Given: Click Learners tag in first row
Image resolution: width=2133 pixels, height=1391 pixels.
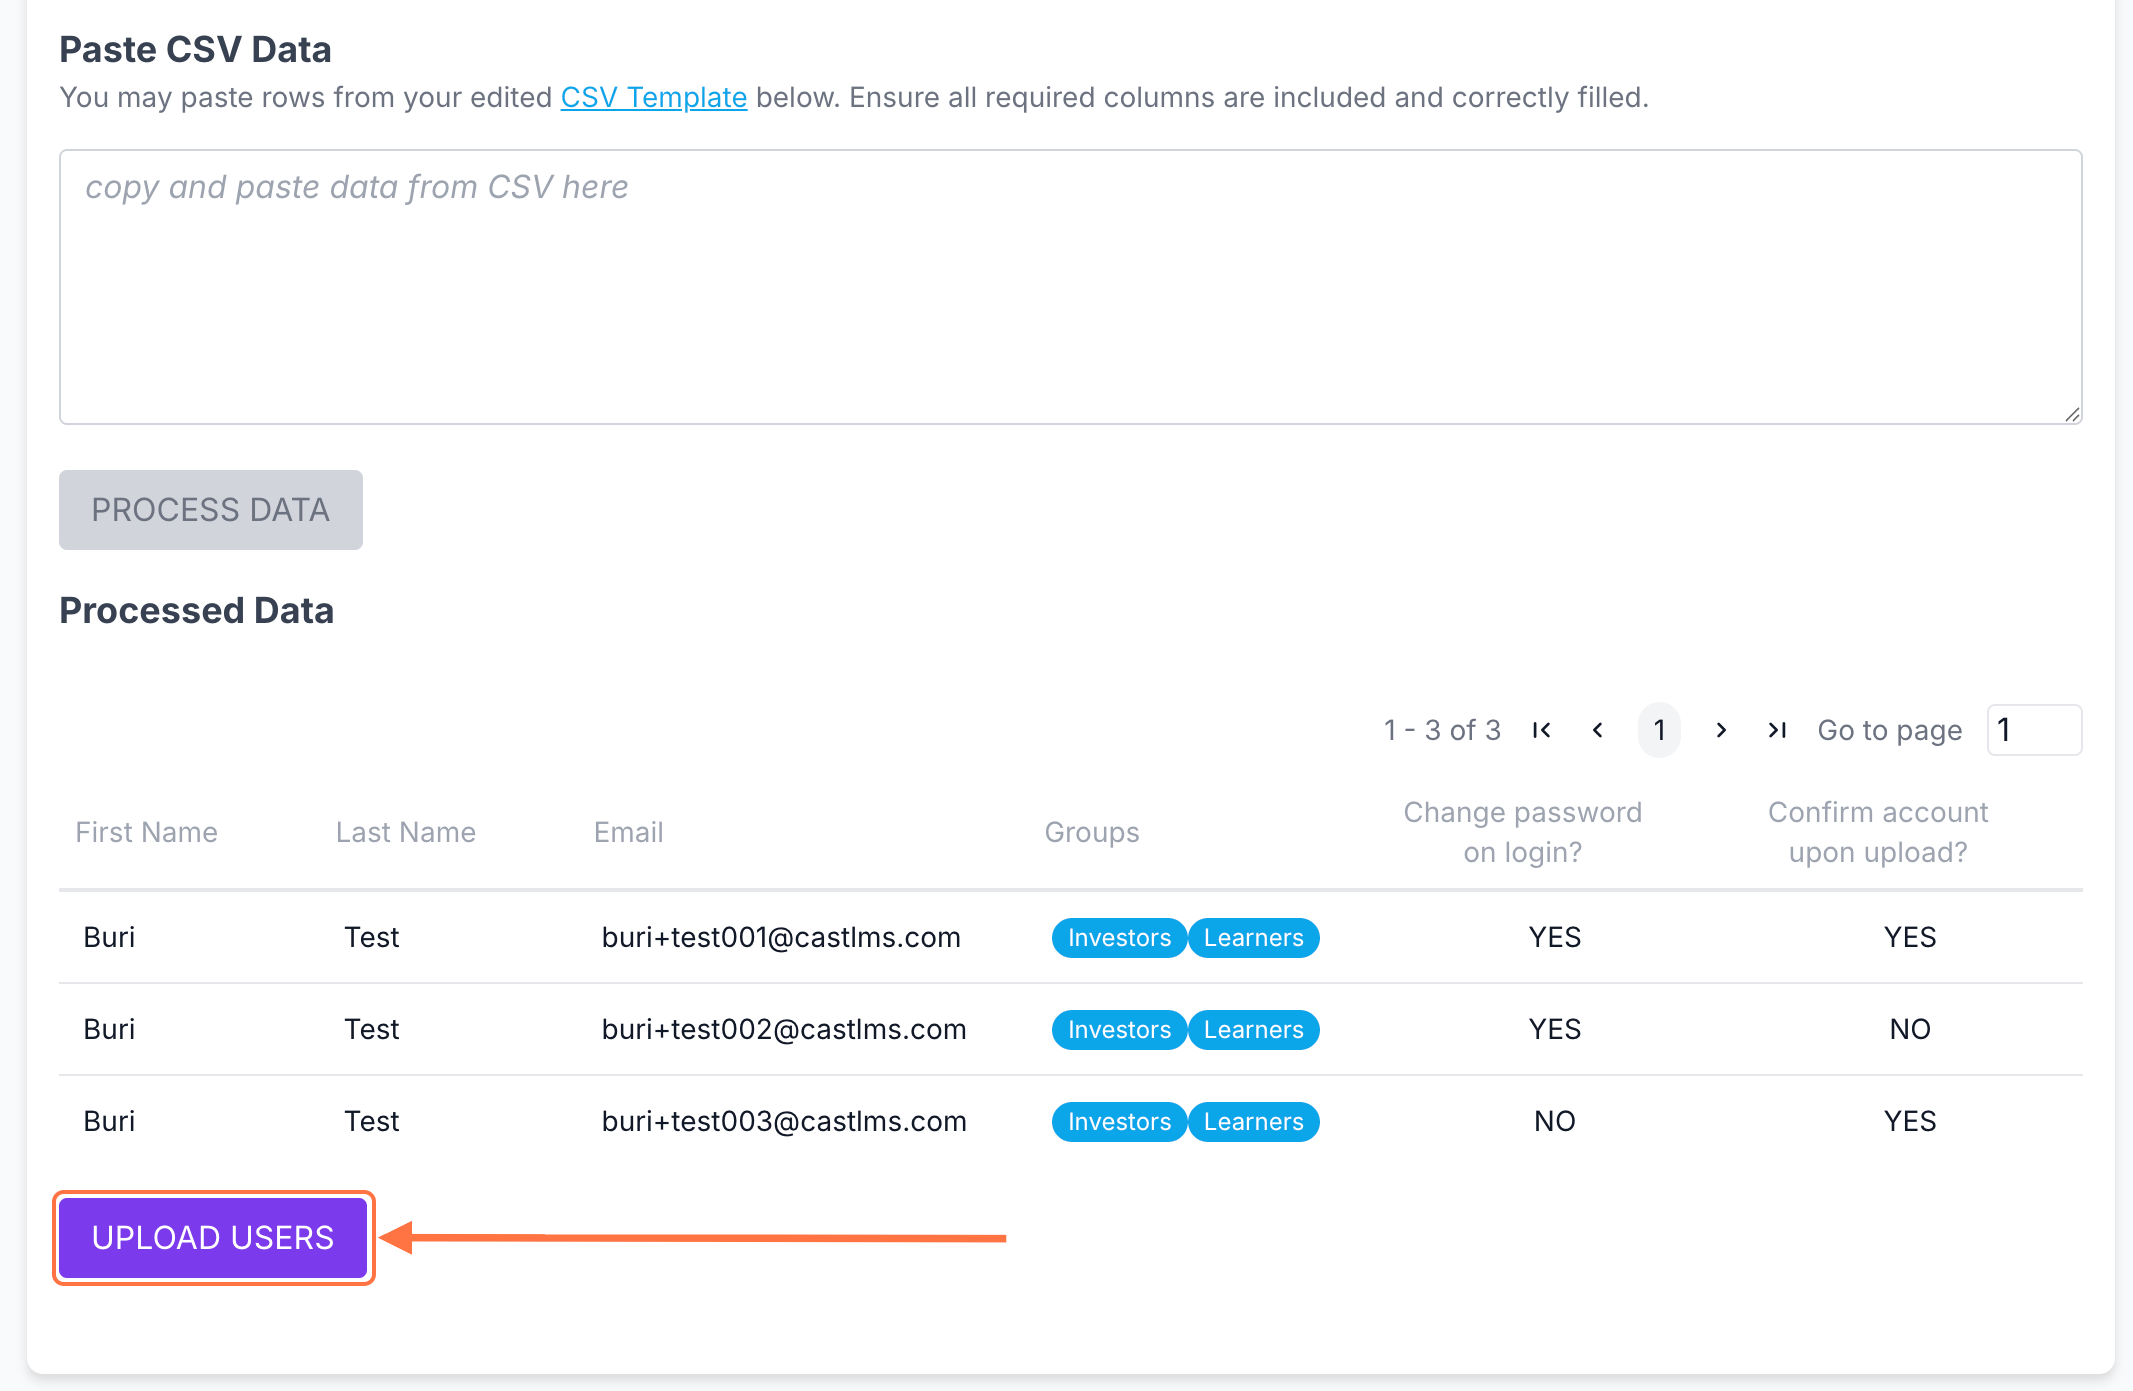Looking at the screenshot, I should pyautogui.click(x=1253, y=938).
